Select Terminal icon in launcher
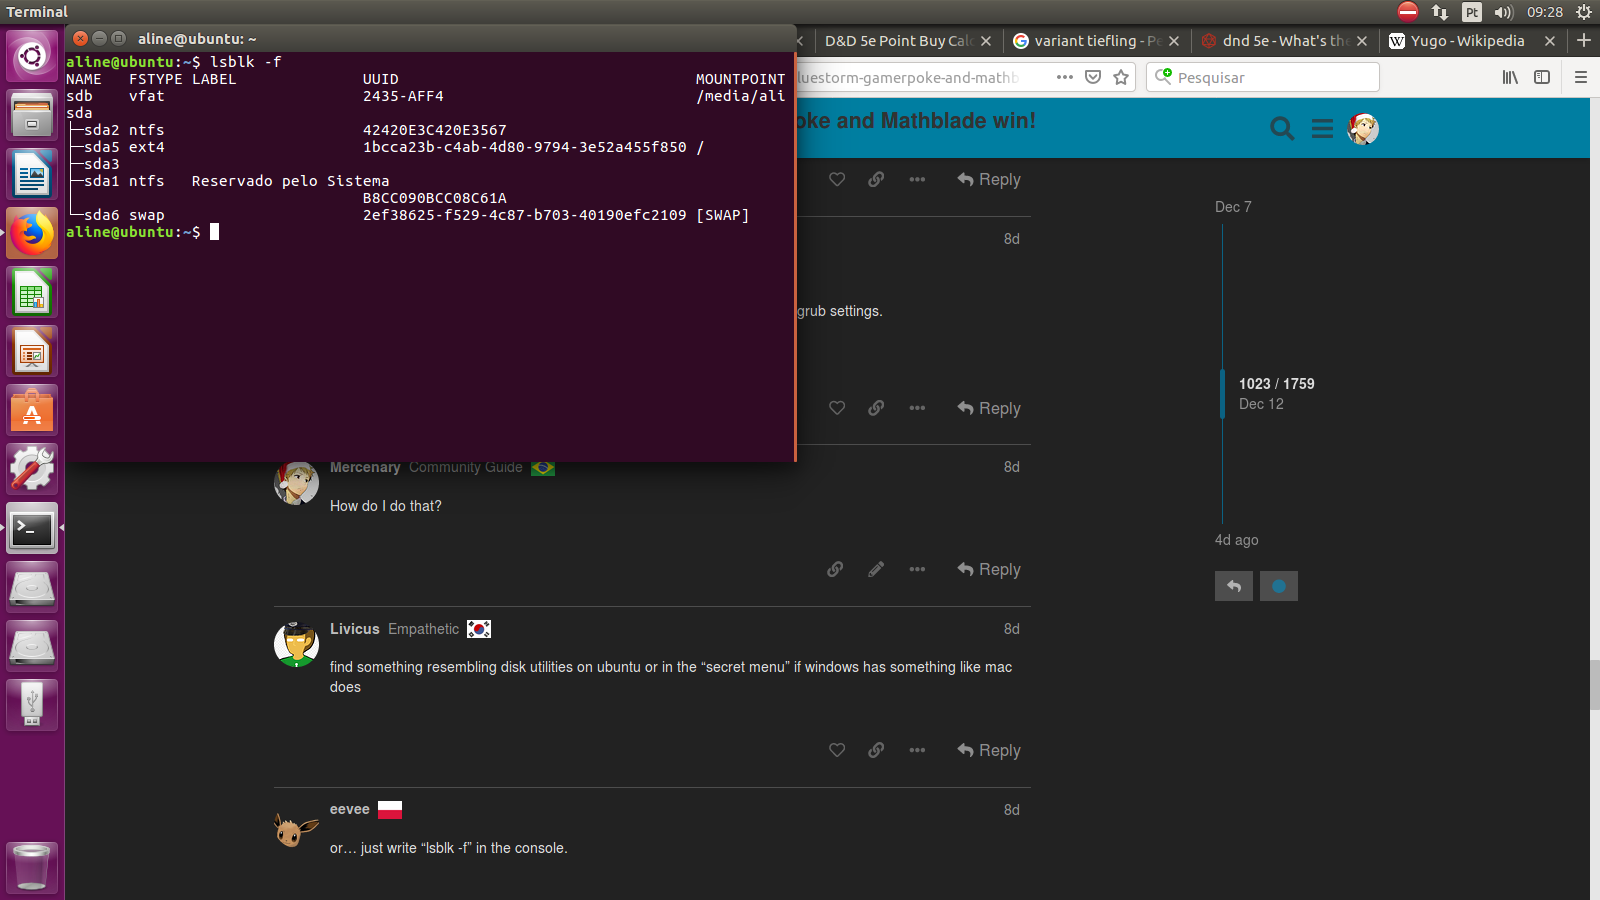The width and height of the screenshot is (1600, 900). pos(32,528)
